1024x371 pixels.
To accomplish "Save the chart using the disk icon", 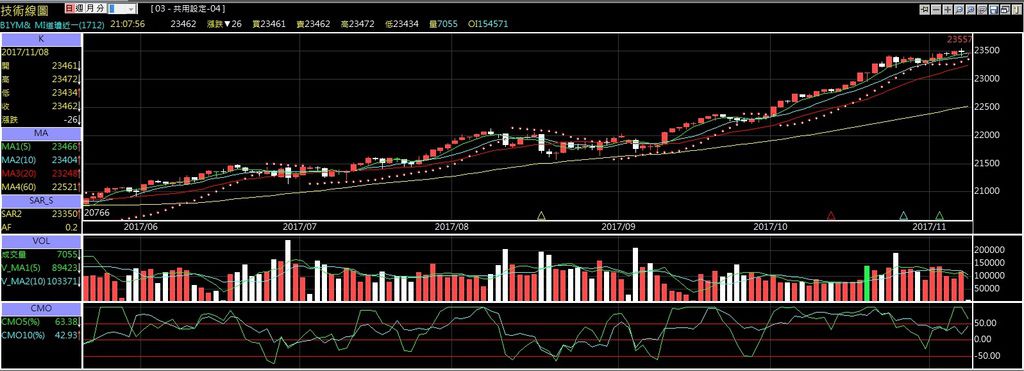I will pyautogui.click(x=994, y=9).
